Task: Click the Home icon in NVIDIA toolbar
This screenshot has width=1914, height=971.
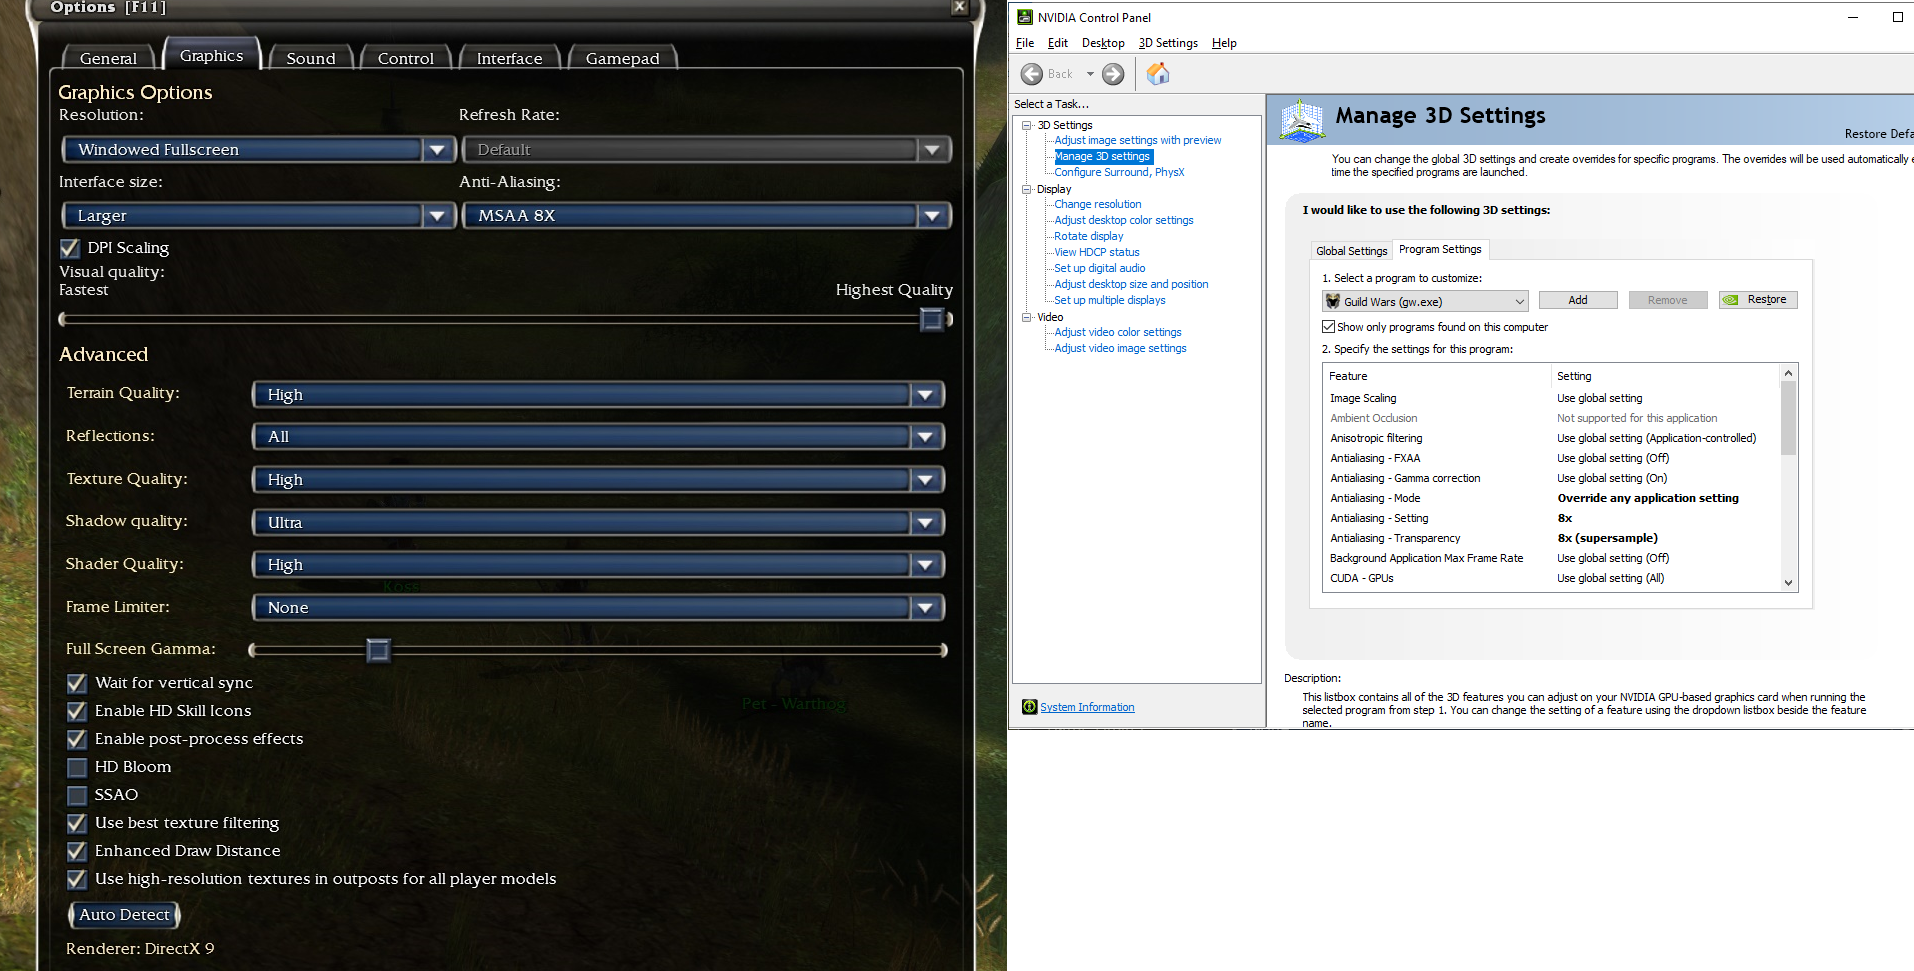Action: 1158,73
